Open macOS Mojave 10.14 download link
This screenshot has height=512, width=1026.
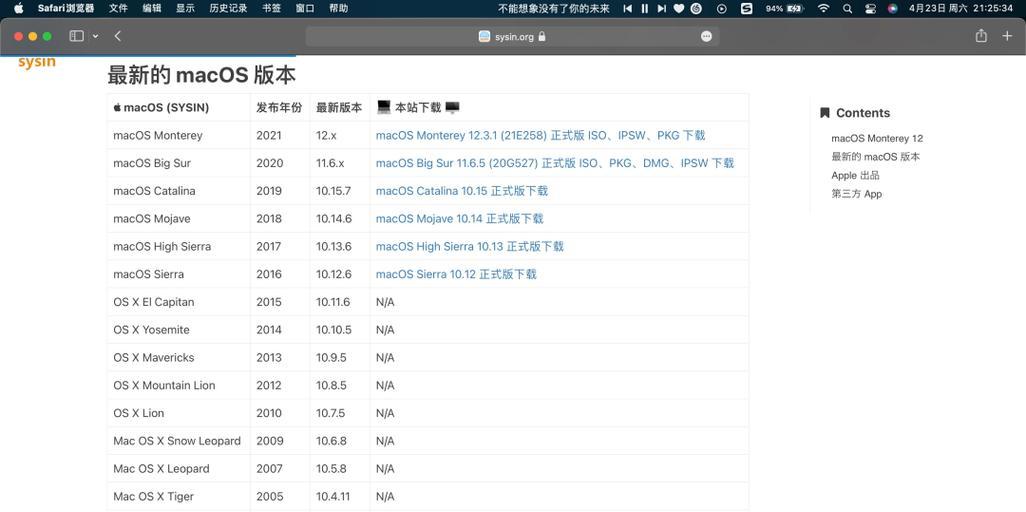459,219
